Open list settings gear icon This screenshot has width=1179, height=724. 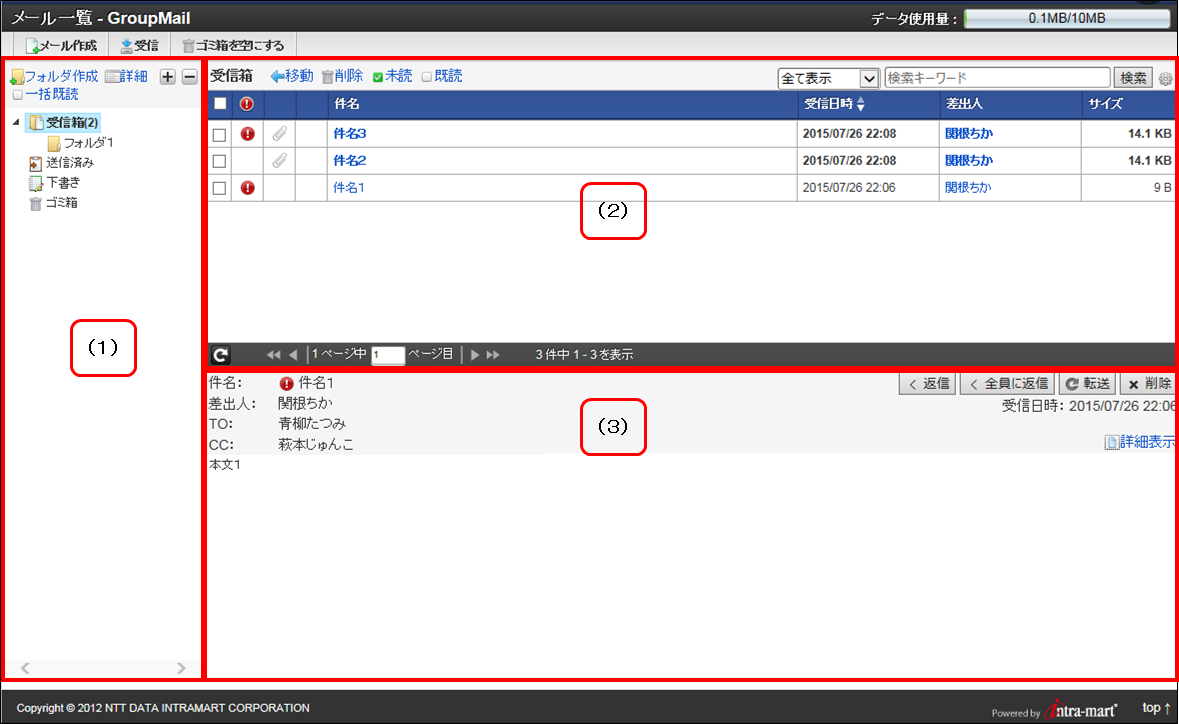pos(1165,78)
